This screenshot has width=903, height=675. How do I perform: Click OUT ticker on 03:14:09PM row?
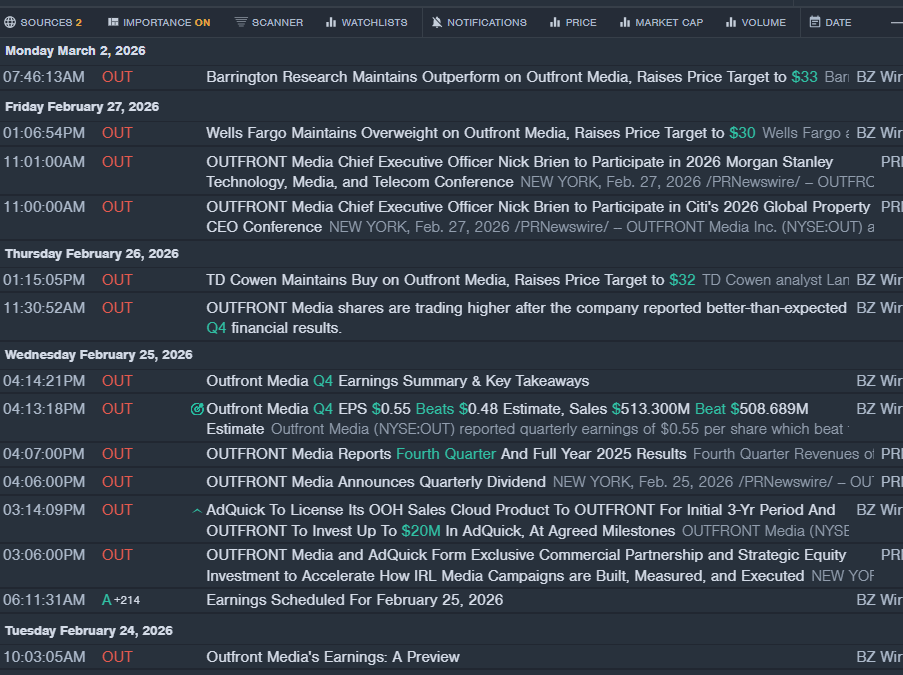pos(117,510)
